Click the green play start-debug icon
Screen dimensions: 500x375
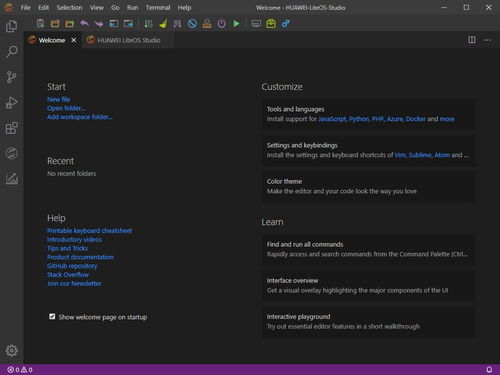(236, 24)
